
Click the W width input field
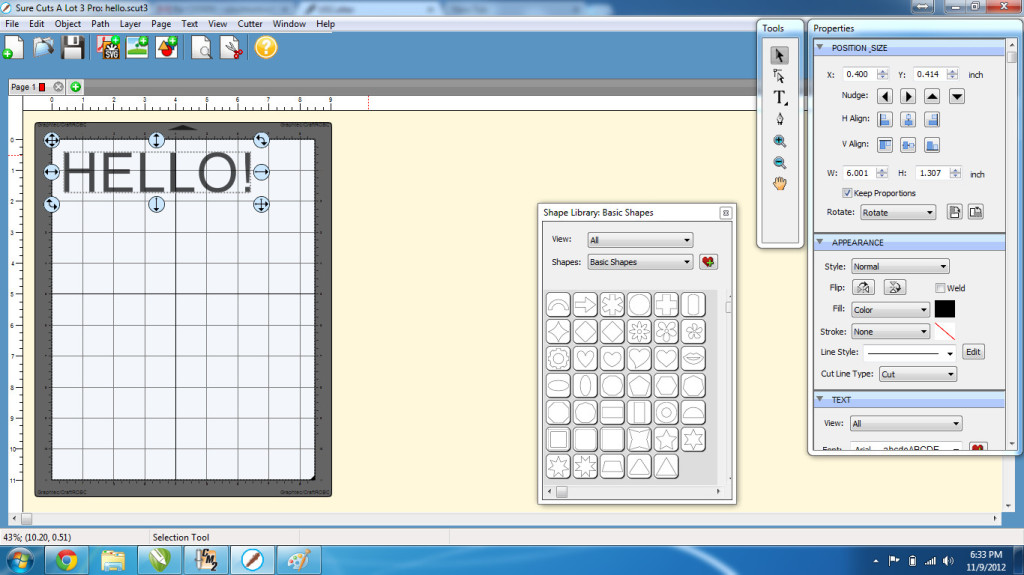(859, 173)
